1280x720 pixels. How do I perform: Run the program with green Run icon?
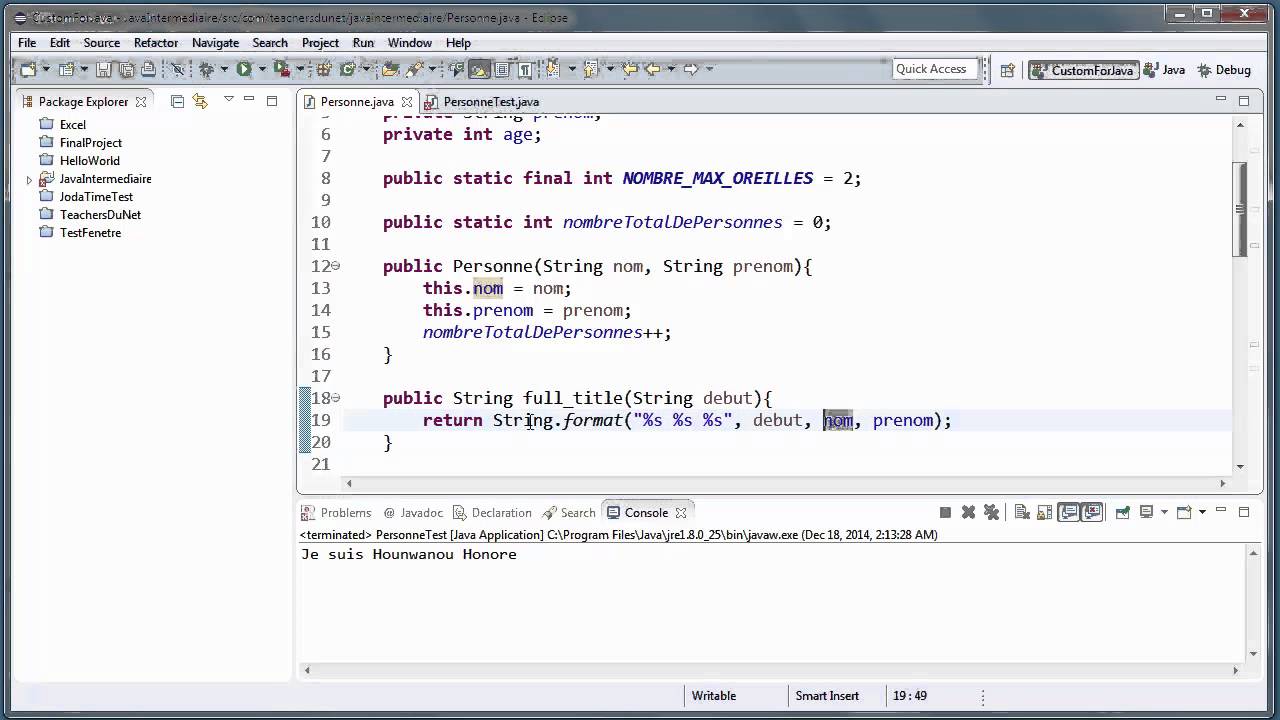[x=243, y=69]
